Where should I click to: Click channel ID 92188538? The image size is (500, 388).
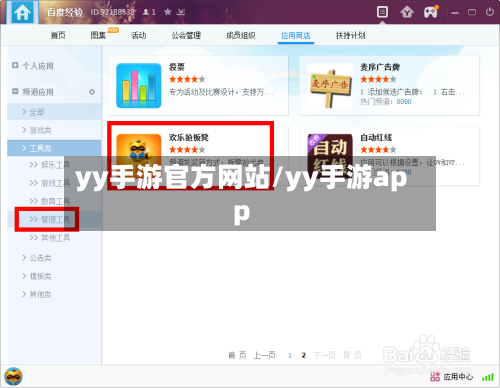point(113,12)
